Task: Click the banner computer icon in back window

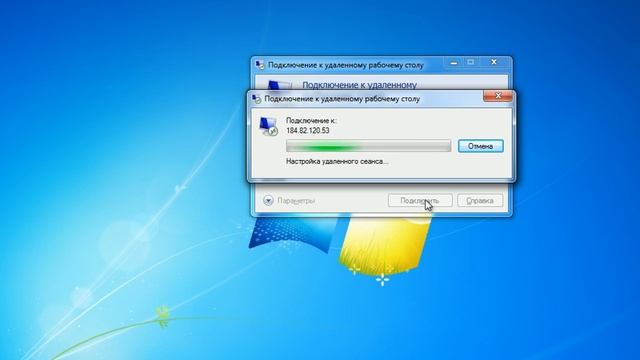Action: click(279, 85)
